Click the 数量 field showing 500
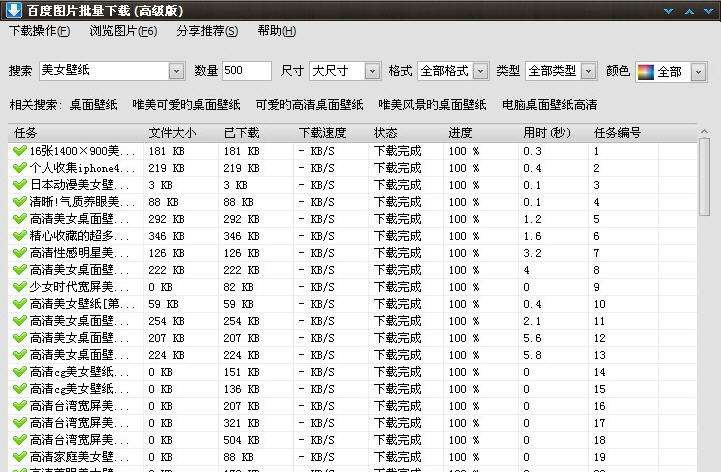 click(x=247, y=71)
